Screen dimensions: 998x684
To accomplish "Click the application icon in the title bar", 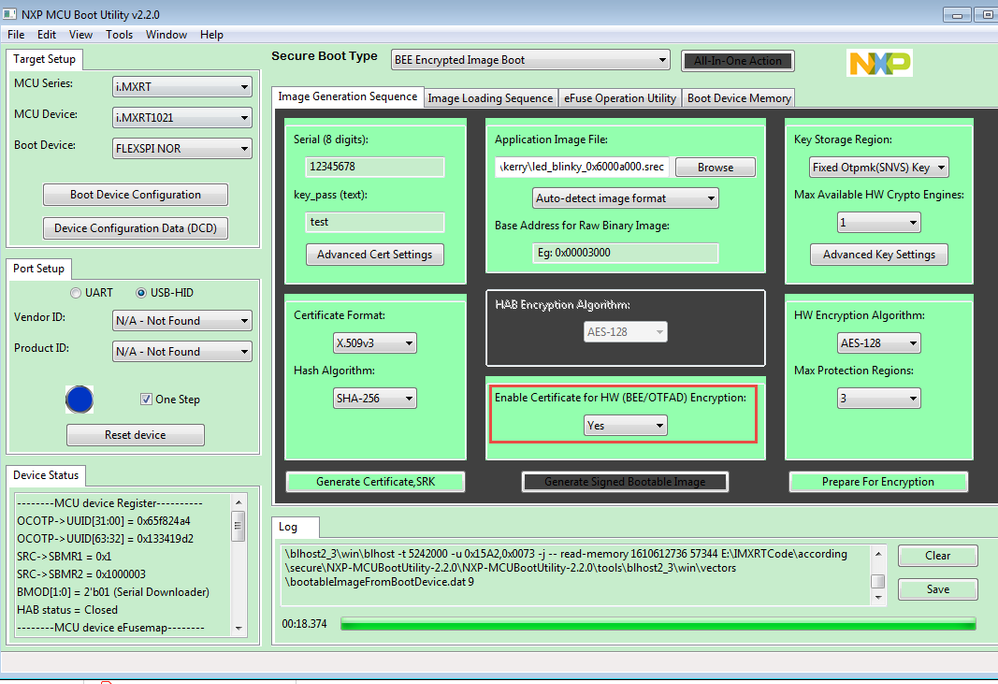I will pos(12,14).
